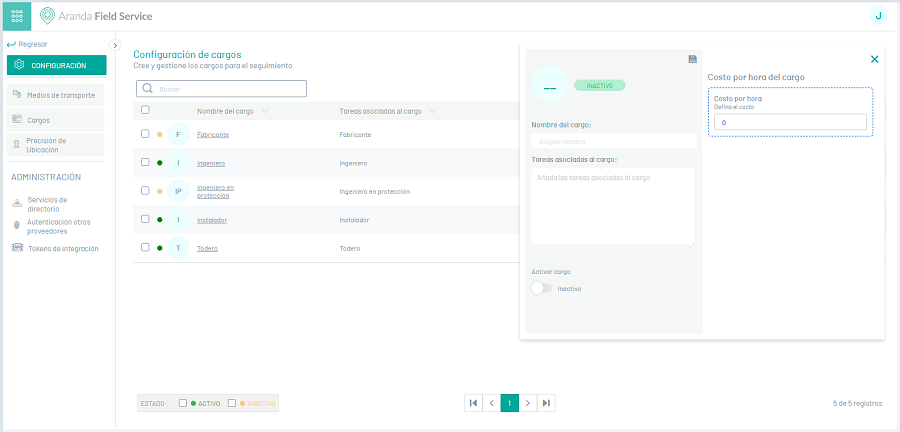
Task: Open the Instalador cargo link
Action: (x=212, y=220)
